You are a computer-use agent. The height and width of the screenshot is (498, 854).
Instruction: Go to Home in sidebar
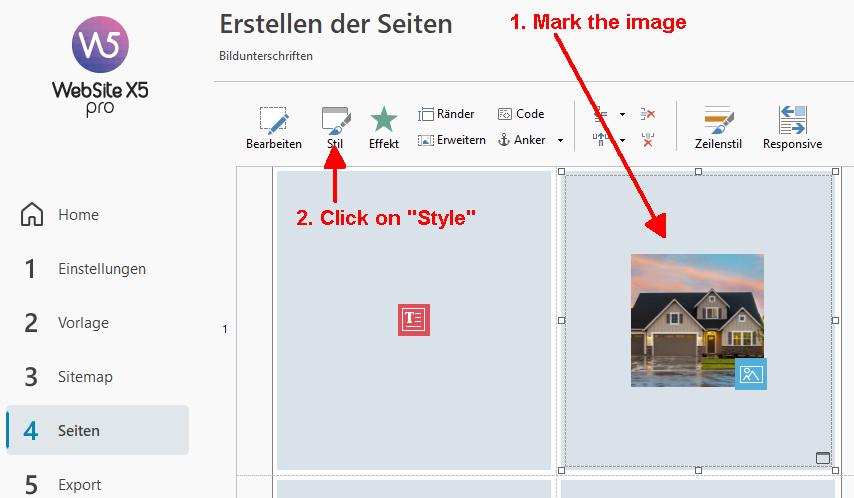click(78, 215)
